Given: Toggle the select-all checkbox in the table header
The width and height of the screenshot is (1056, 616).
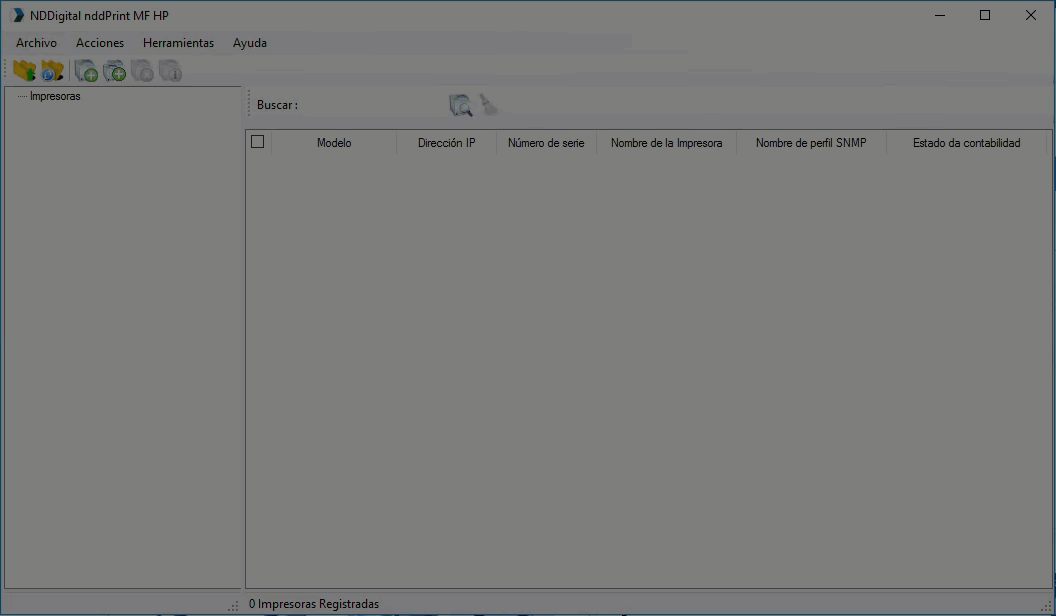Looking at the screenshot, I should tap(257, 141).
